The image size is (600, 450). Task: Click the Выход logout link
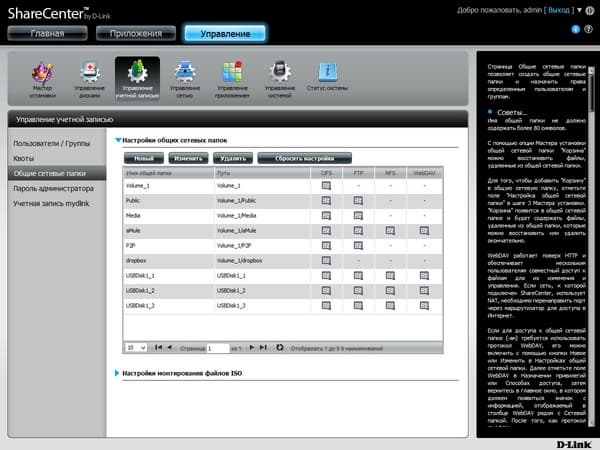(559, 10)
